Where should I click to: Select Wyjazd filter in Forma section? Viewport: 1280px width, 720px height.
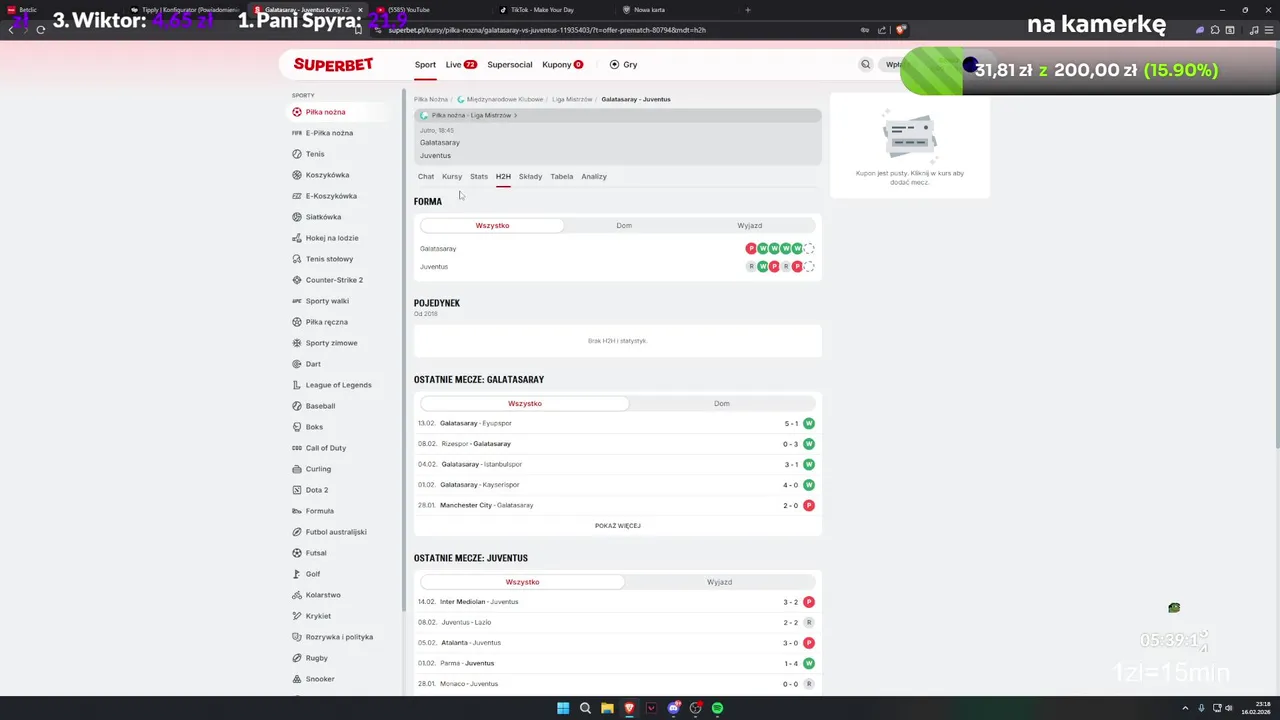pyautogui.click(x=750, y=226)
